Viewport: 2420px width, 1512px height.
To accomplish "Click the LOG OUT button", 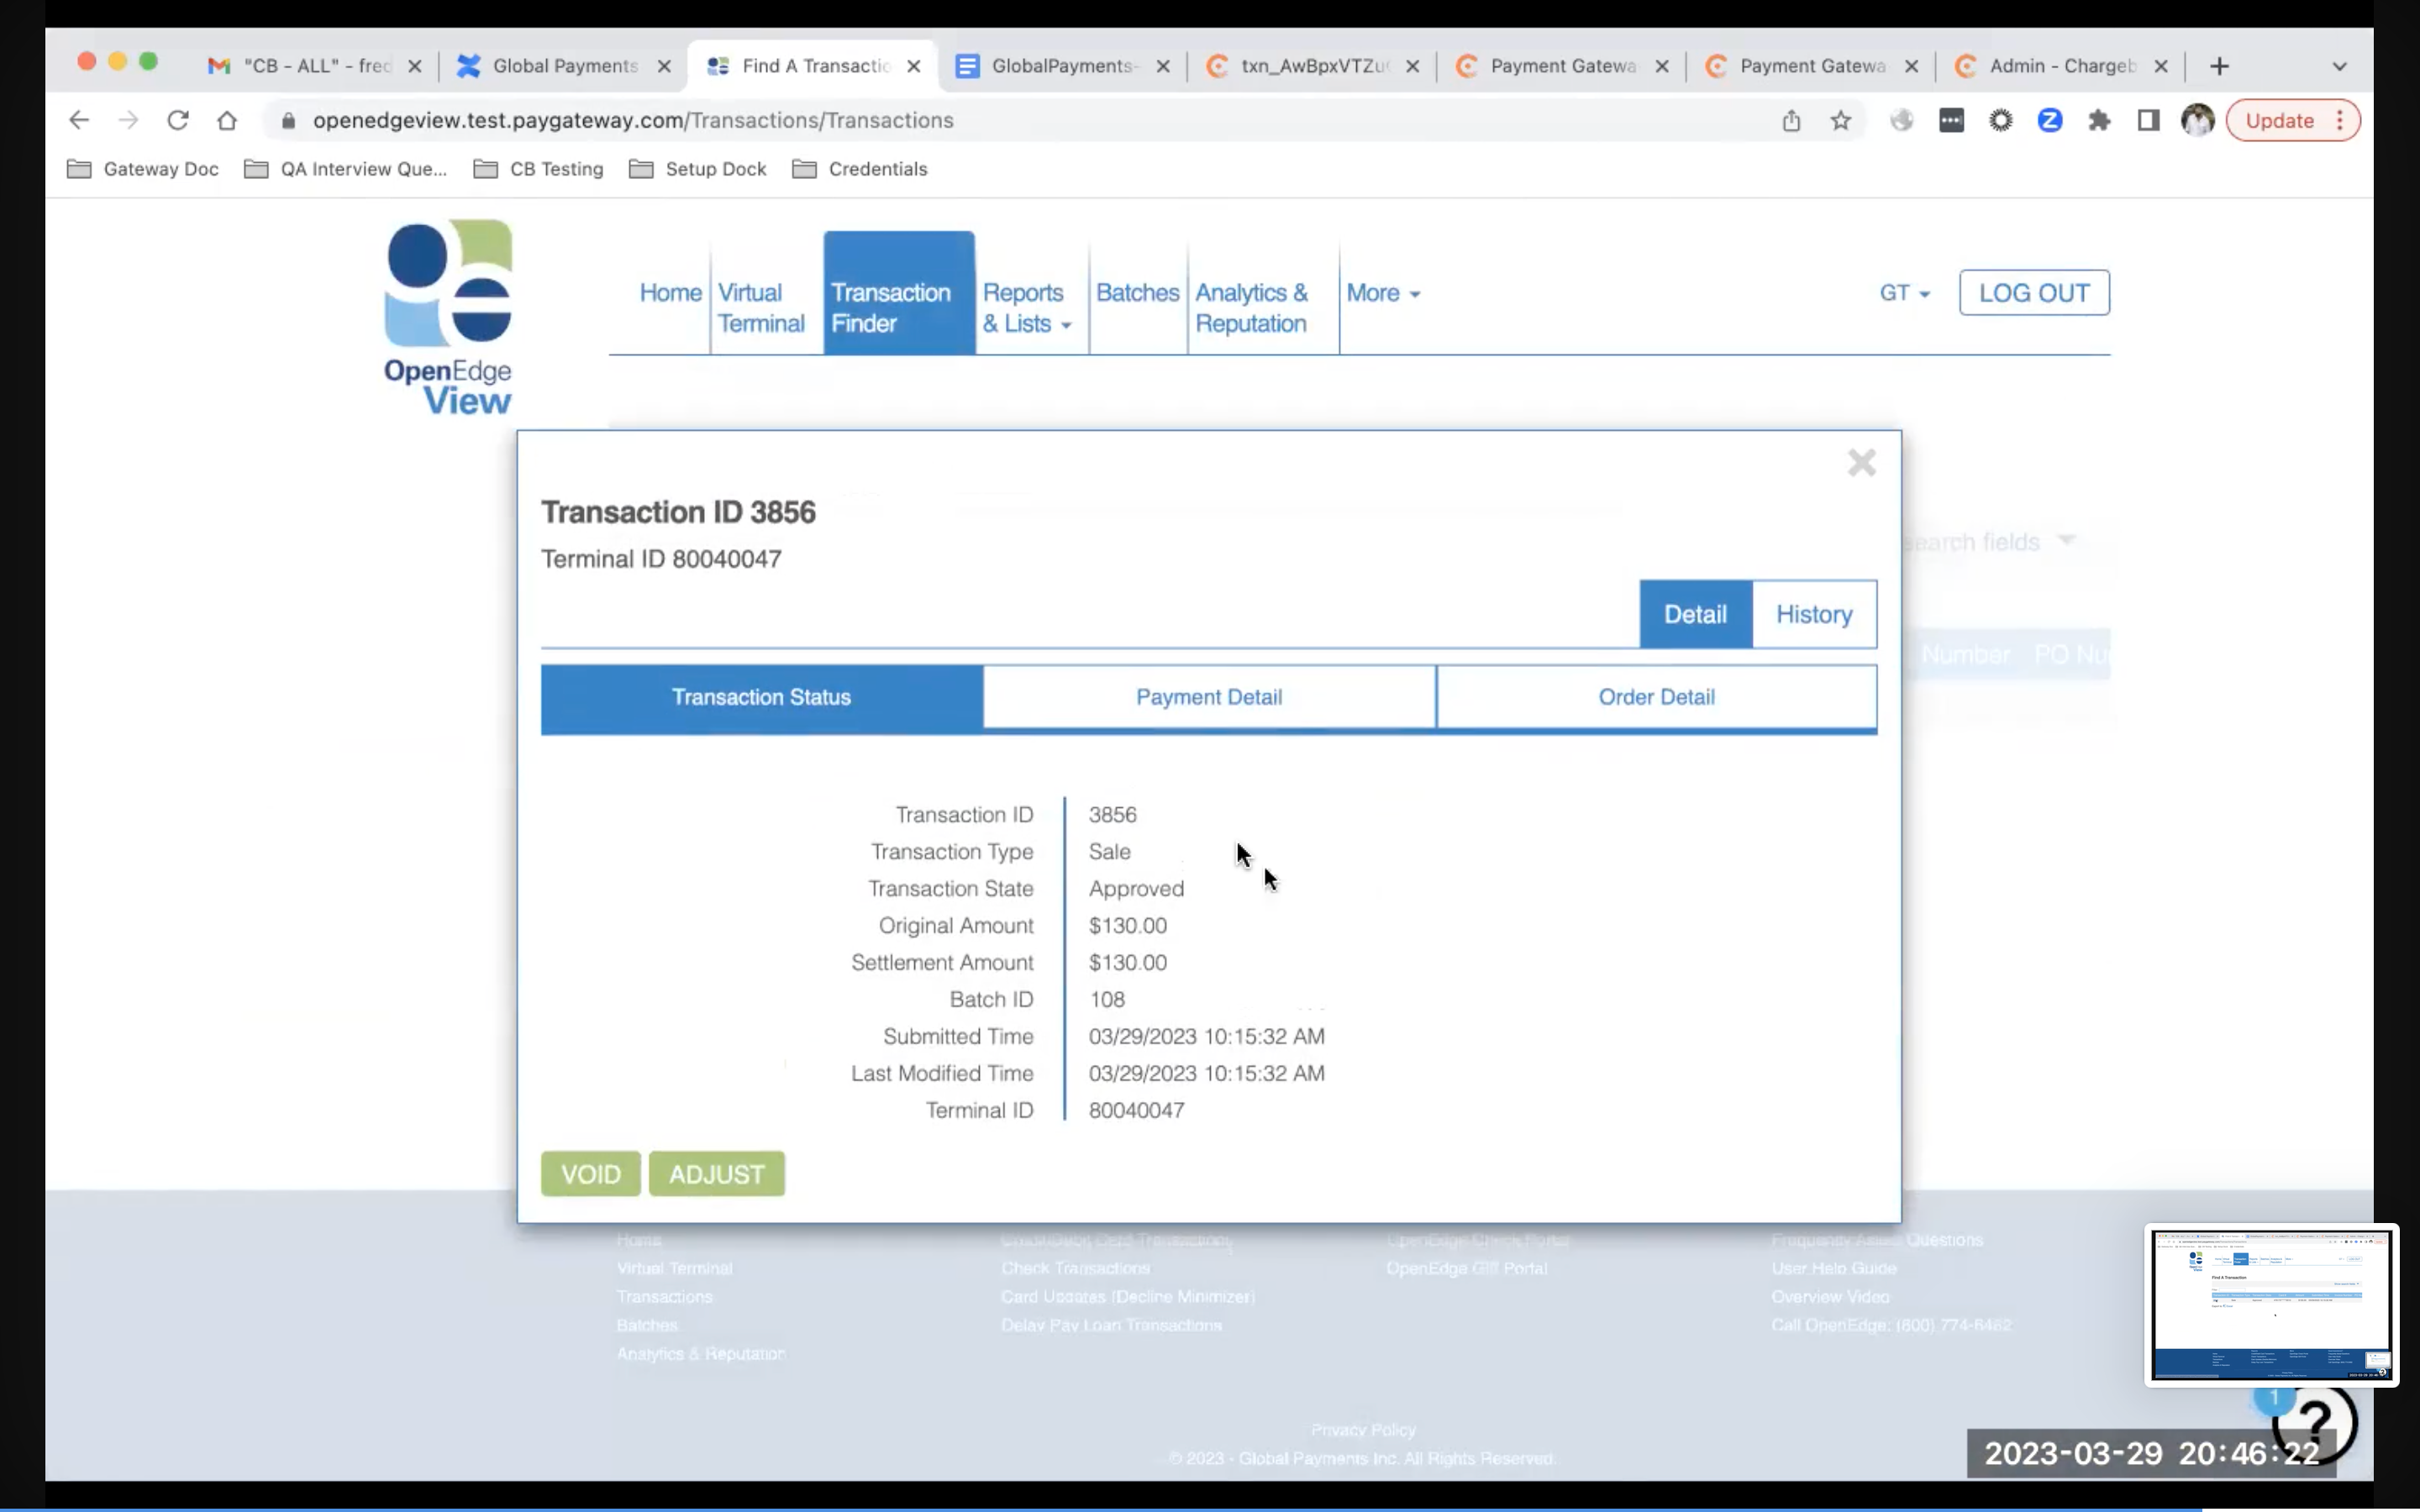I will point(2034,293).
